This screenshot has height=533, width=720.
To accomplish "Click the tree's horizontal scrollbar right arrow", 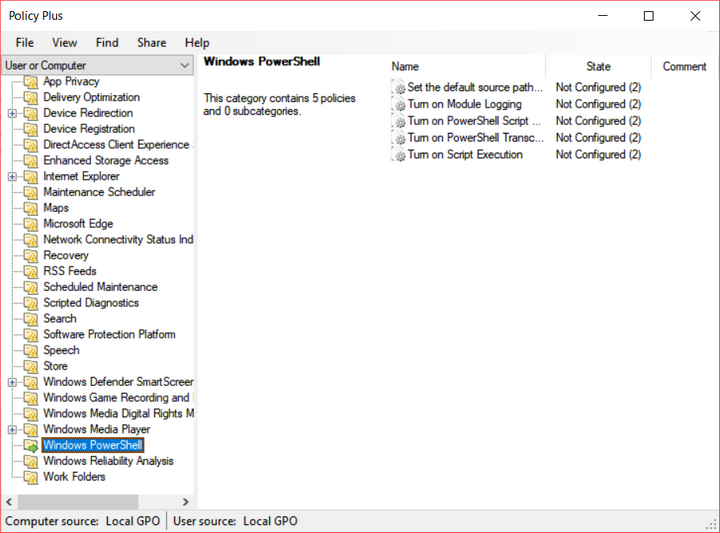I will (186, 502).
